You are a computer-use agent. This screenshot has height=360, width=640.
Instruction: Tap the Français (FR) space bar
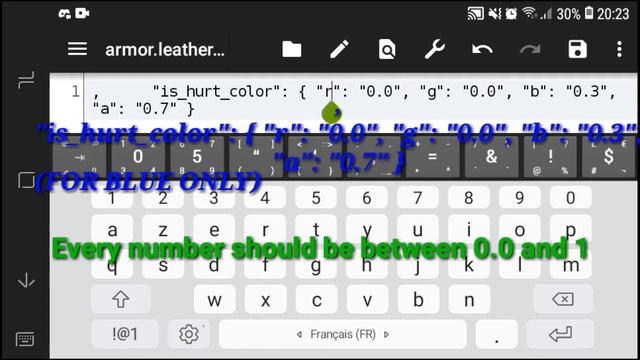point(342,334)
